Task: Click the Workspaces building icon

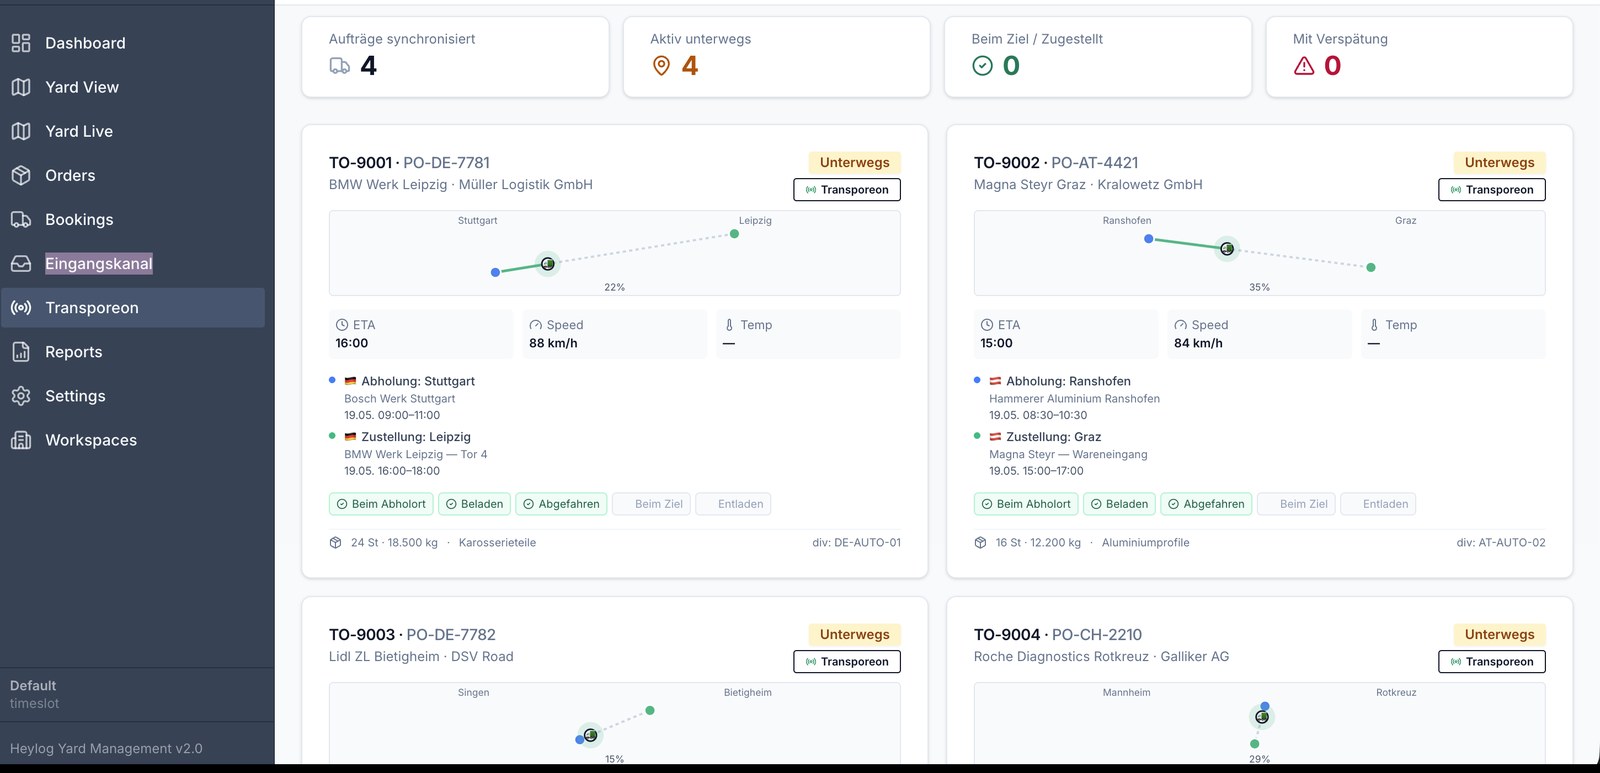Action: [21, 440]
